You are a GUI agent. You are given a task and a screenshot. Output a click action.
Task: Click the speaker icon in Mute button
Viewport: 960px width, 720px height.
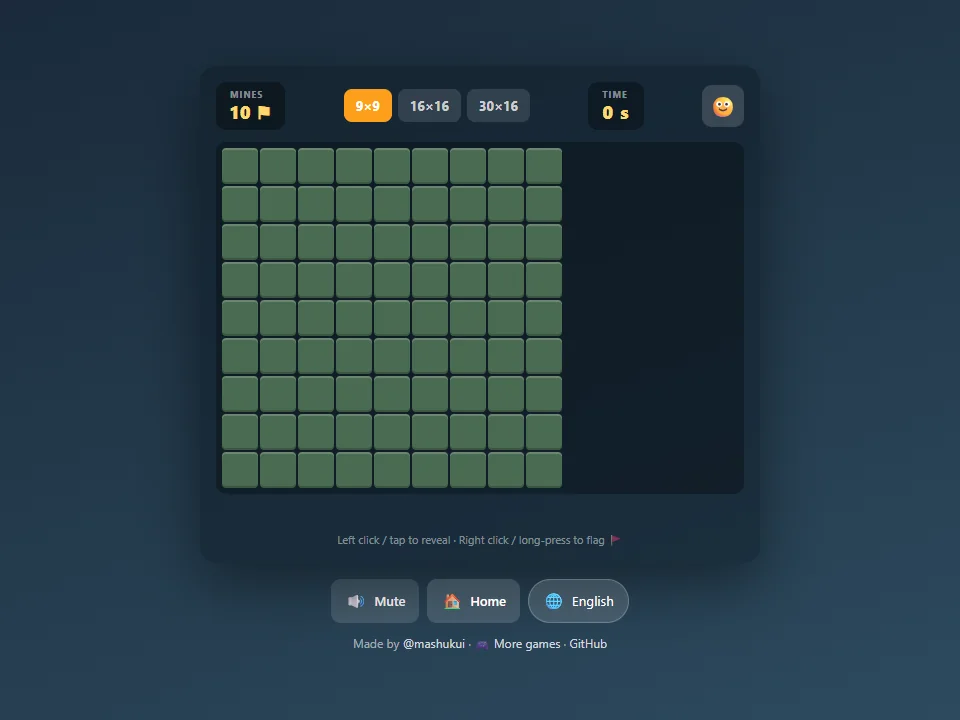point(356,601)
